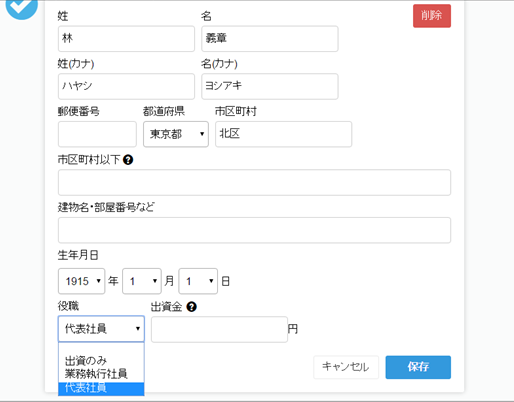Screen dimensions: 514x402
Task: Select 業務執行社員 from the role list
Action: [96, 374]
